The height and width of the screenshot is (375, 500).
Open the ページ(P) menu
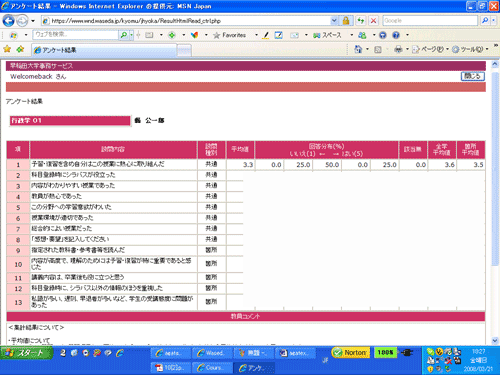coord(430,49)
